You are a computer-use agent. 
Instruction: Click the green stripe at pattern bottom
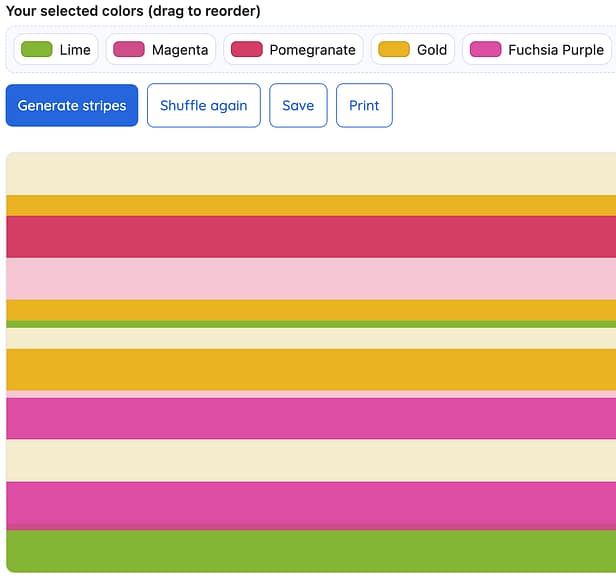(x=311, y=551)
